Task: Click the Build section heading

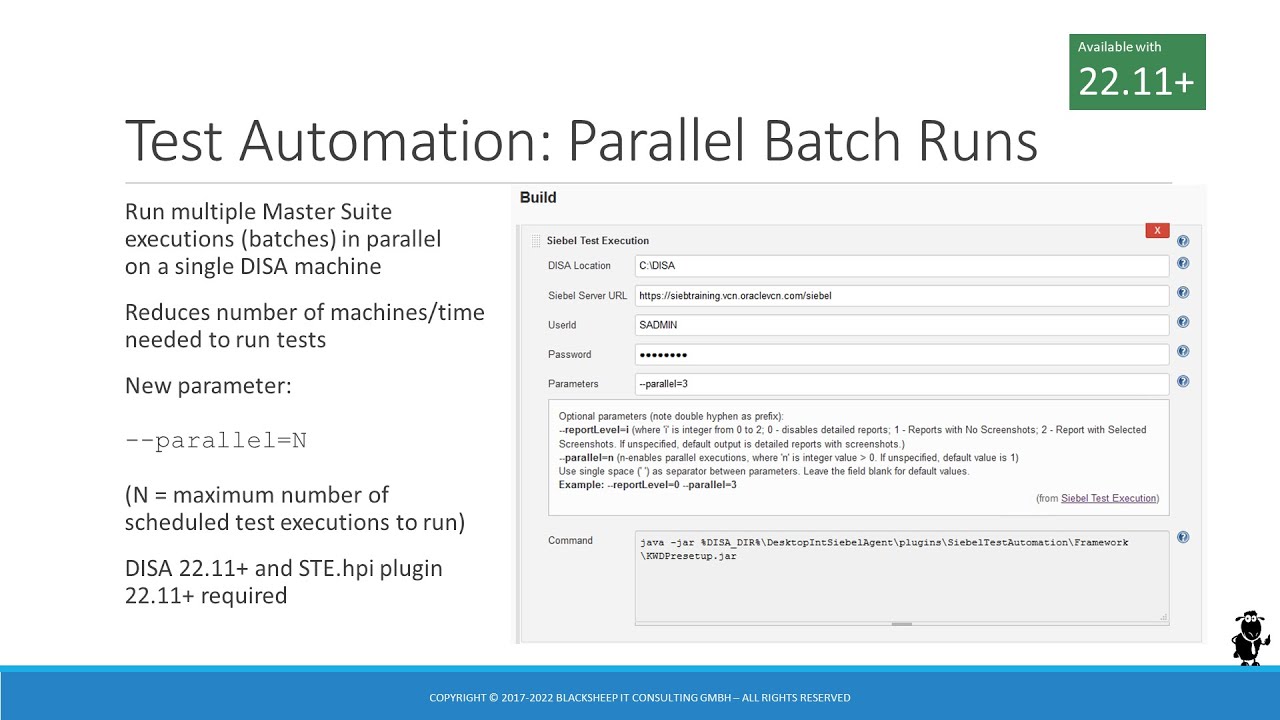Action: tap(538, 197)
